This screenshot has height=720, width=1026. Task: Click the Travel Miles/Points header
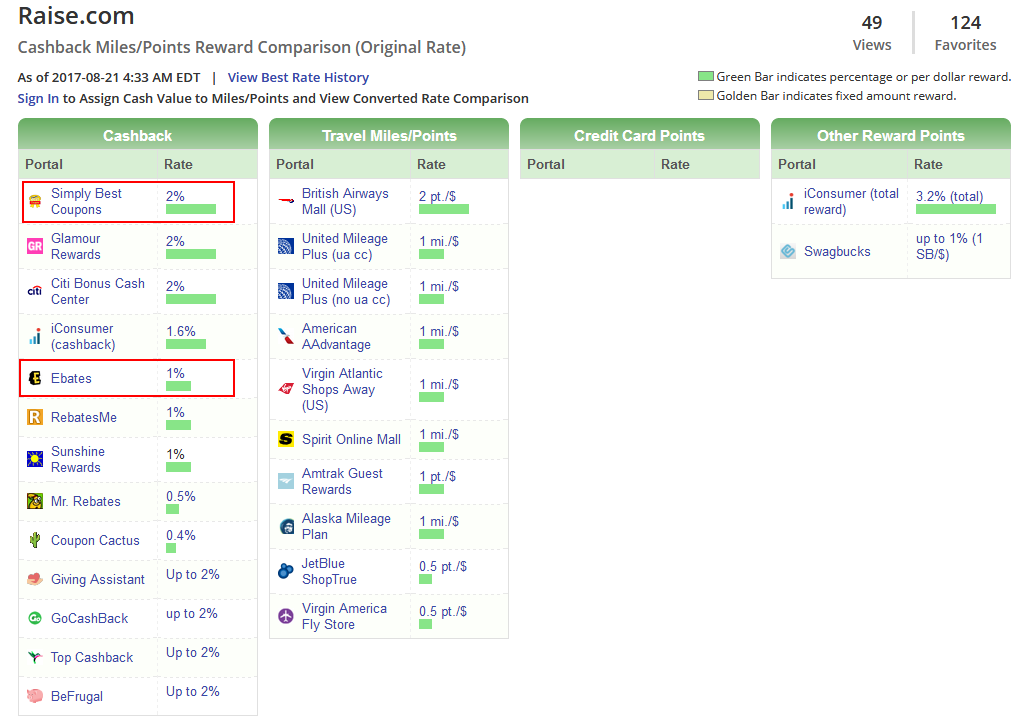coord(389,135)
